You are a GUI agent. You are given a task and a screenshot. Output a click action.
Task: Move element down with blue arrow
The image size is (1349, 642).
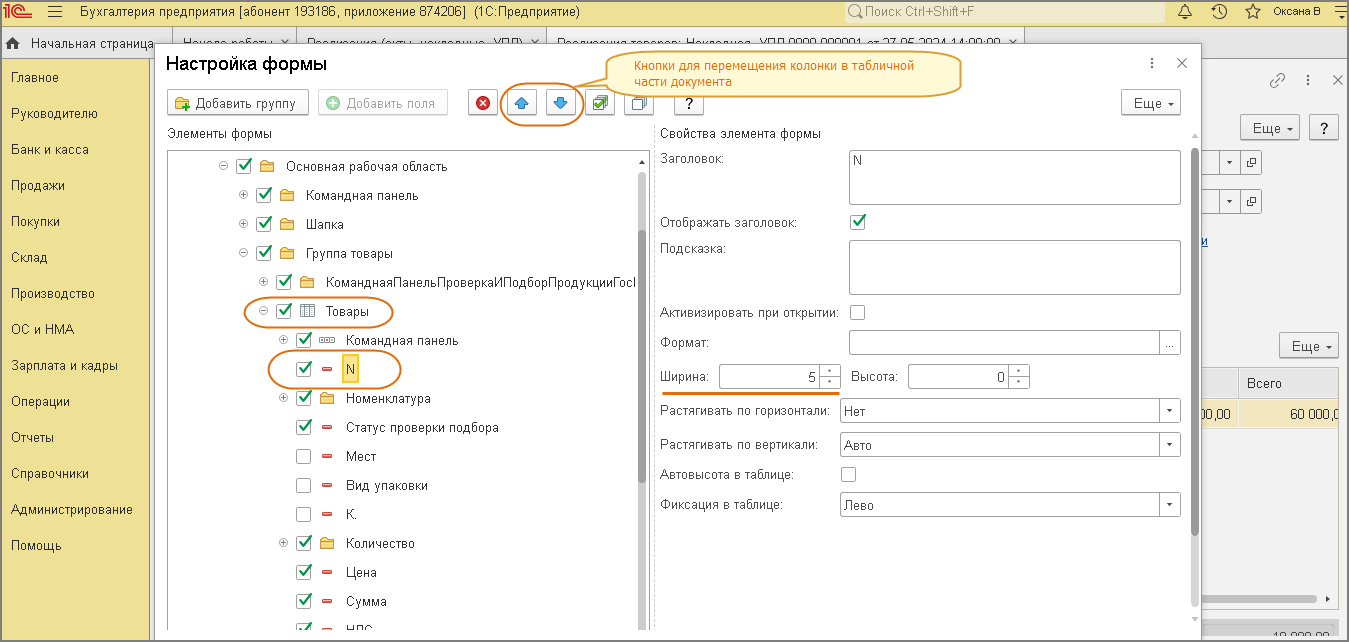tap(562, 103)
